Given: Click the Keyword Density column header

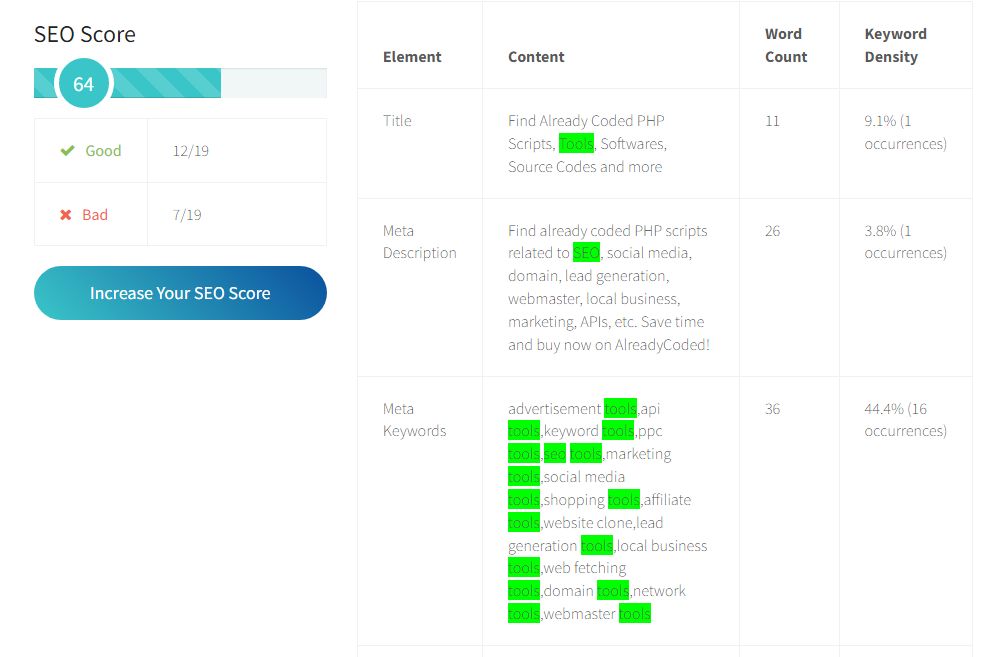Looking at the screenshot, I should point(895,46).
